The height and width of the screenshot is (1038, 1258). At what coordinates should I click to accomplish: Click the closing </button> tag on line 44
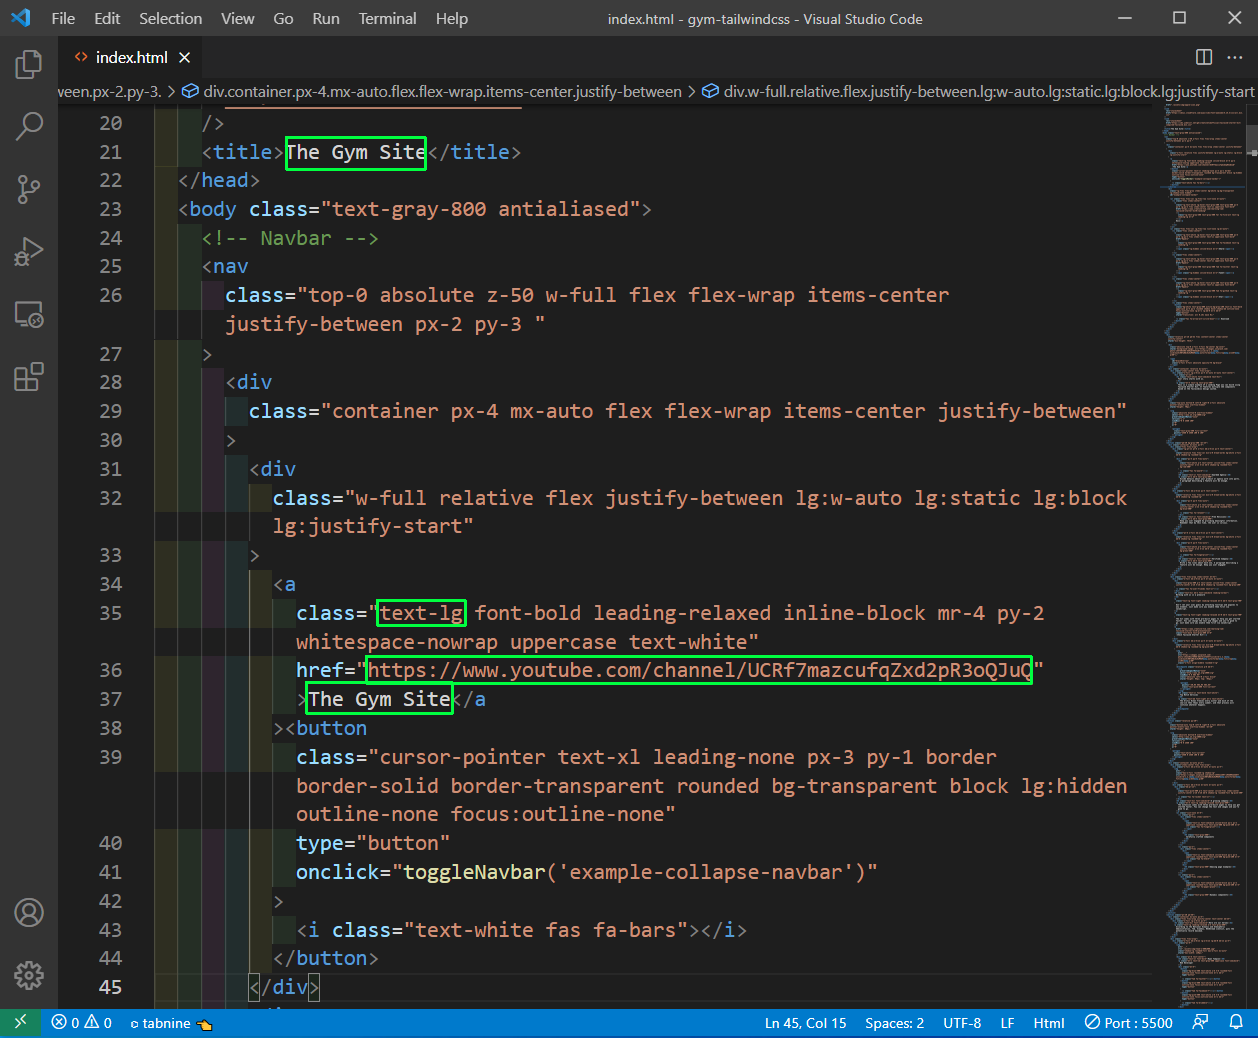click(x=326, y=958)
